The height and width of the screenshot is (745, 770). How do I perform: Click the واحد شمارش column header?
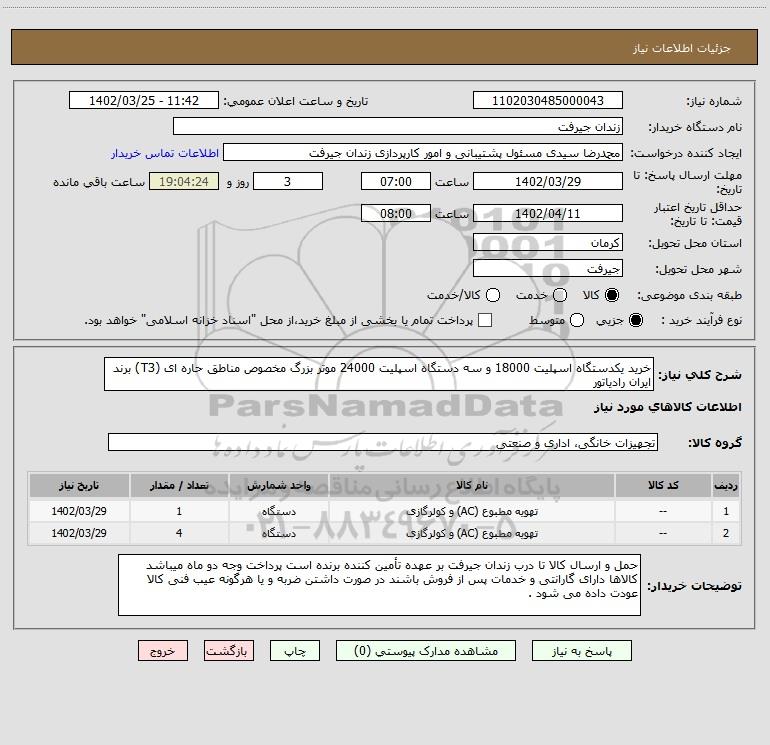click(278, 485)
